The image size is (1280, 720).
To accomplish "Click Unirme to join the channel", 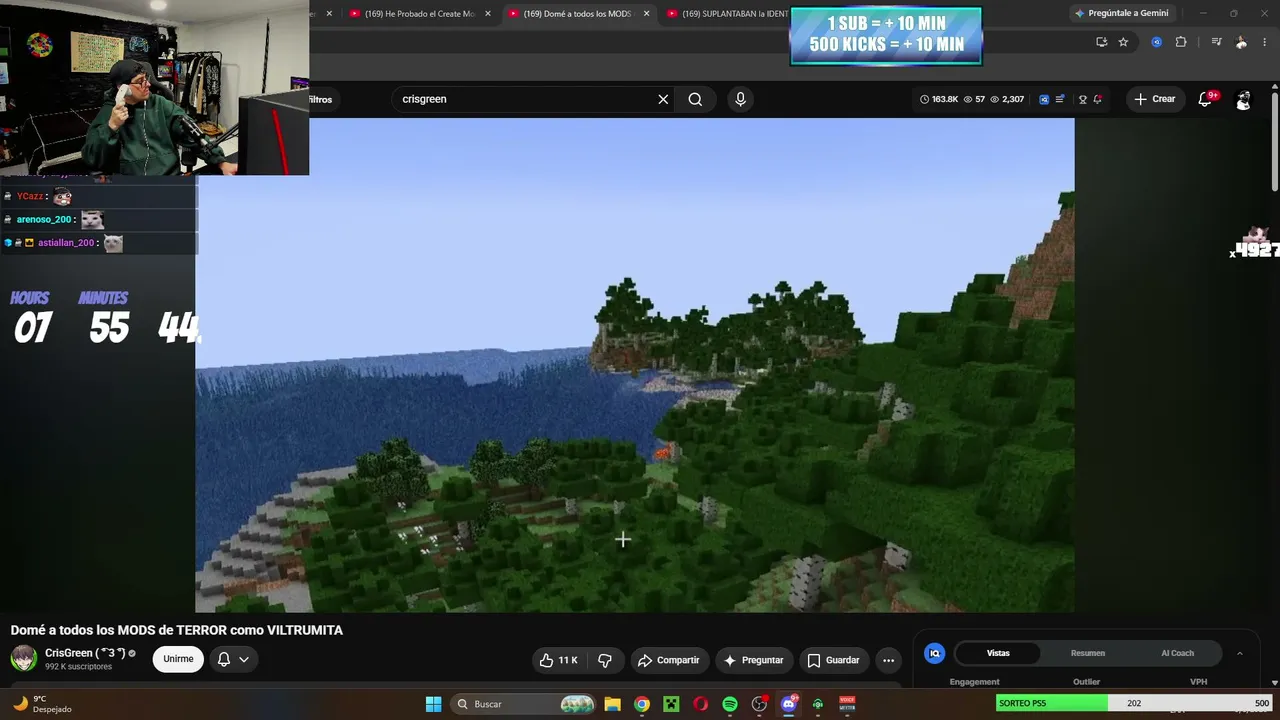I will coord(178,659).
